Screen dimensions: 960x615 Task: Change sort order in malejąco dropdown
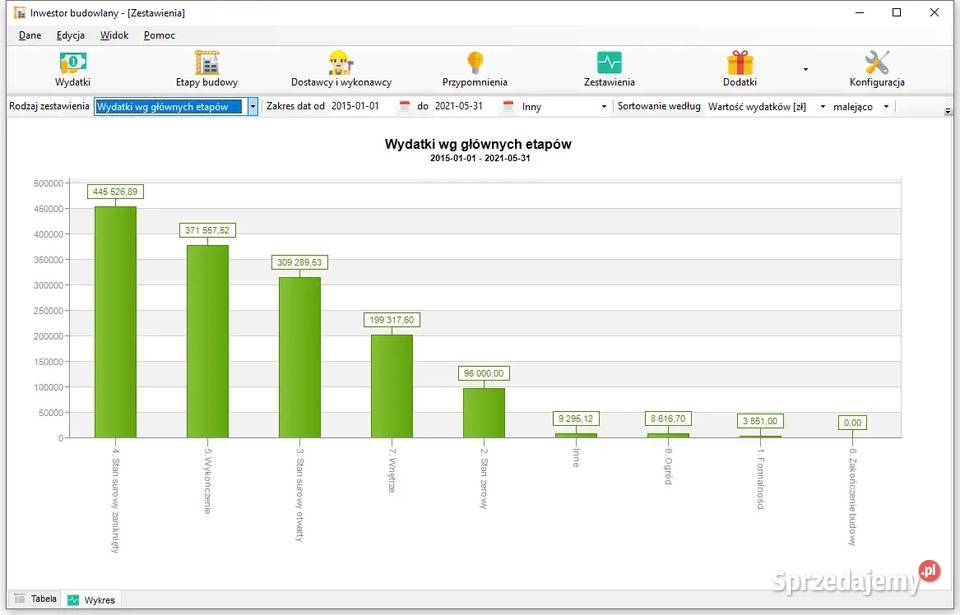[x=888, y=105]
